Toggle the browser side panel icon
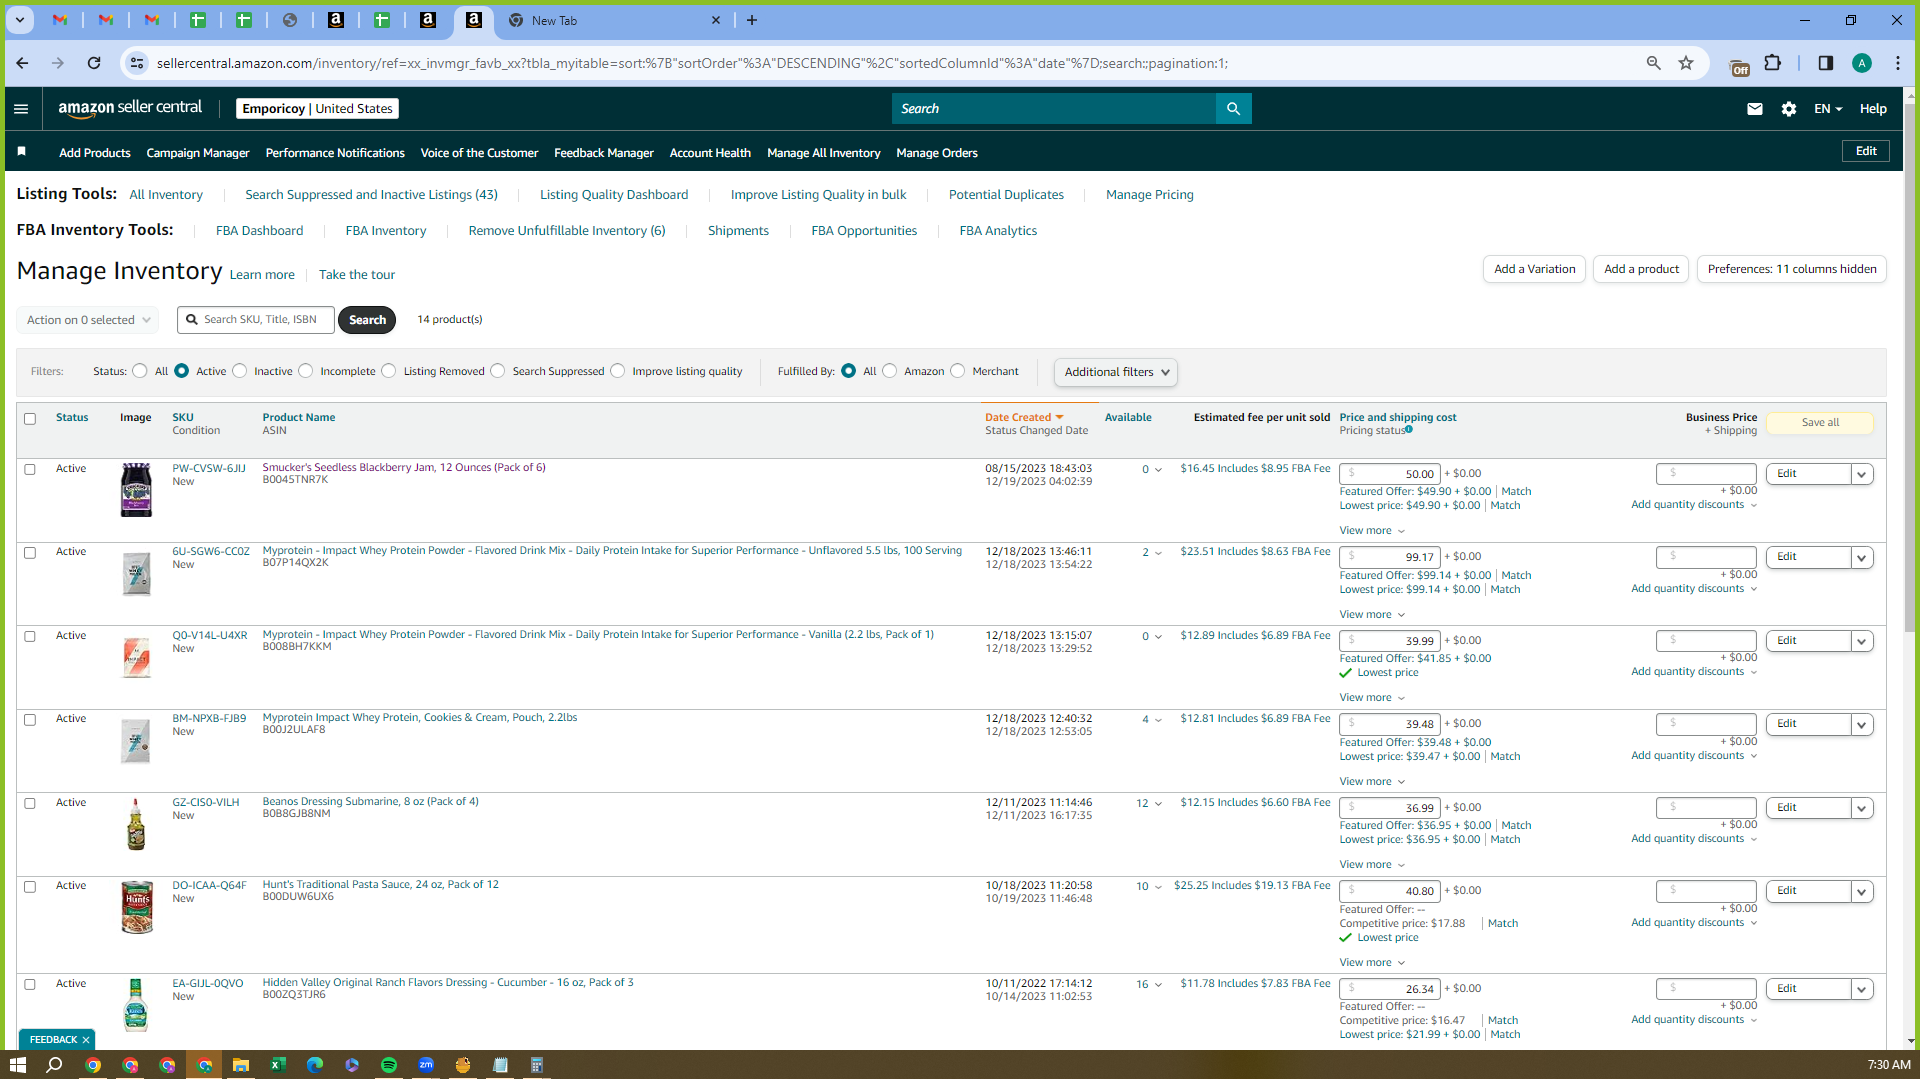The image size is (1920, 1079). click(1825, 63)
